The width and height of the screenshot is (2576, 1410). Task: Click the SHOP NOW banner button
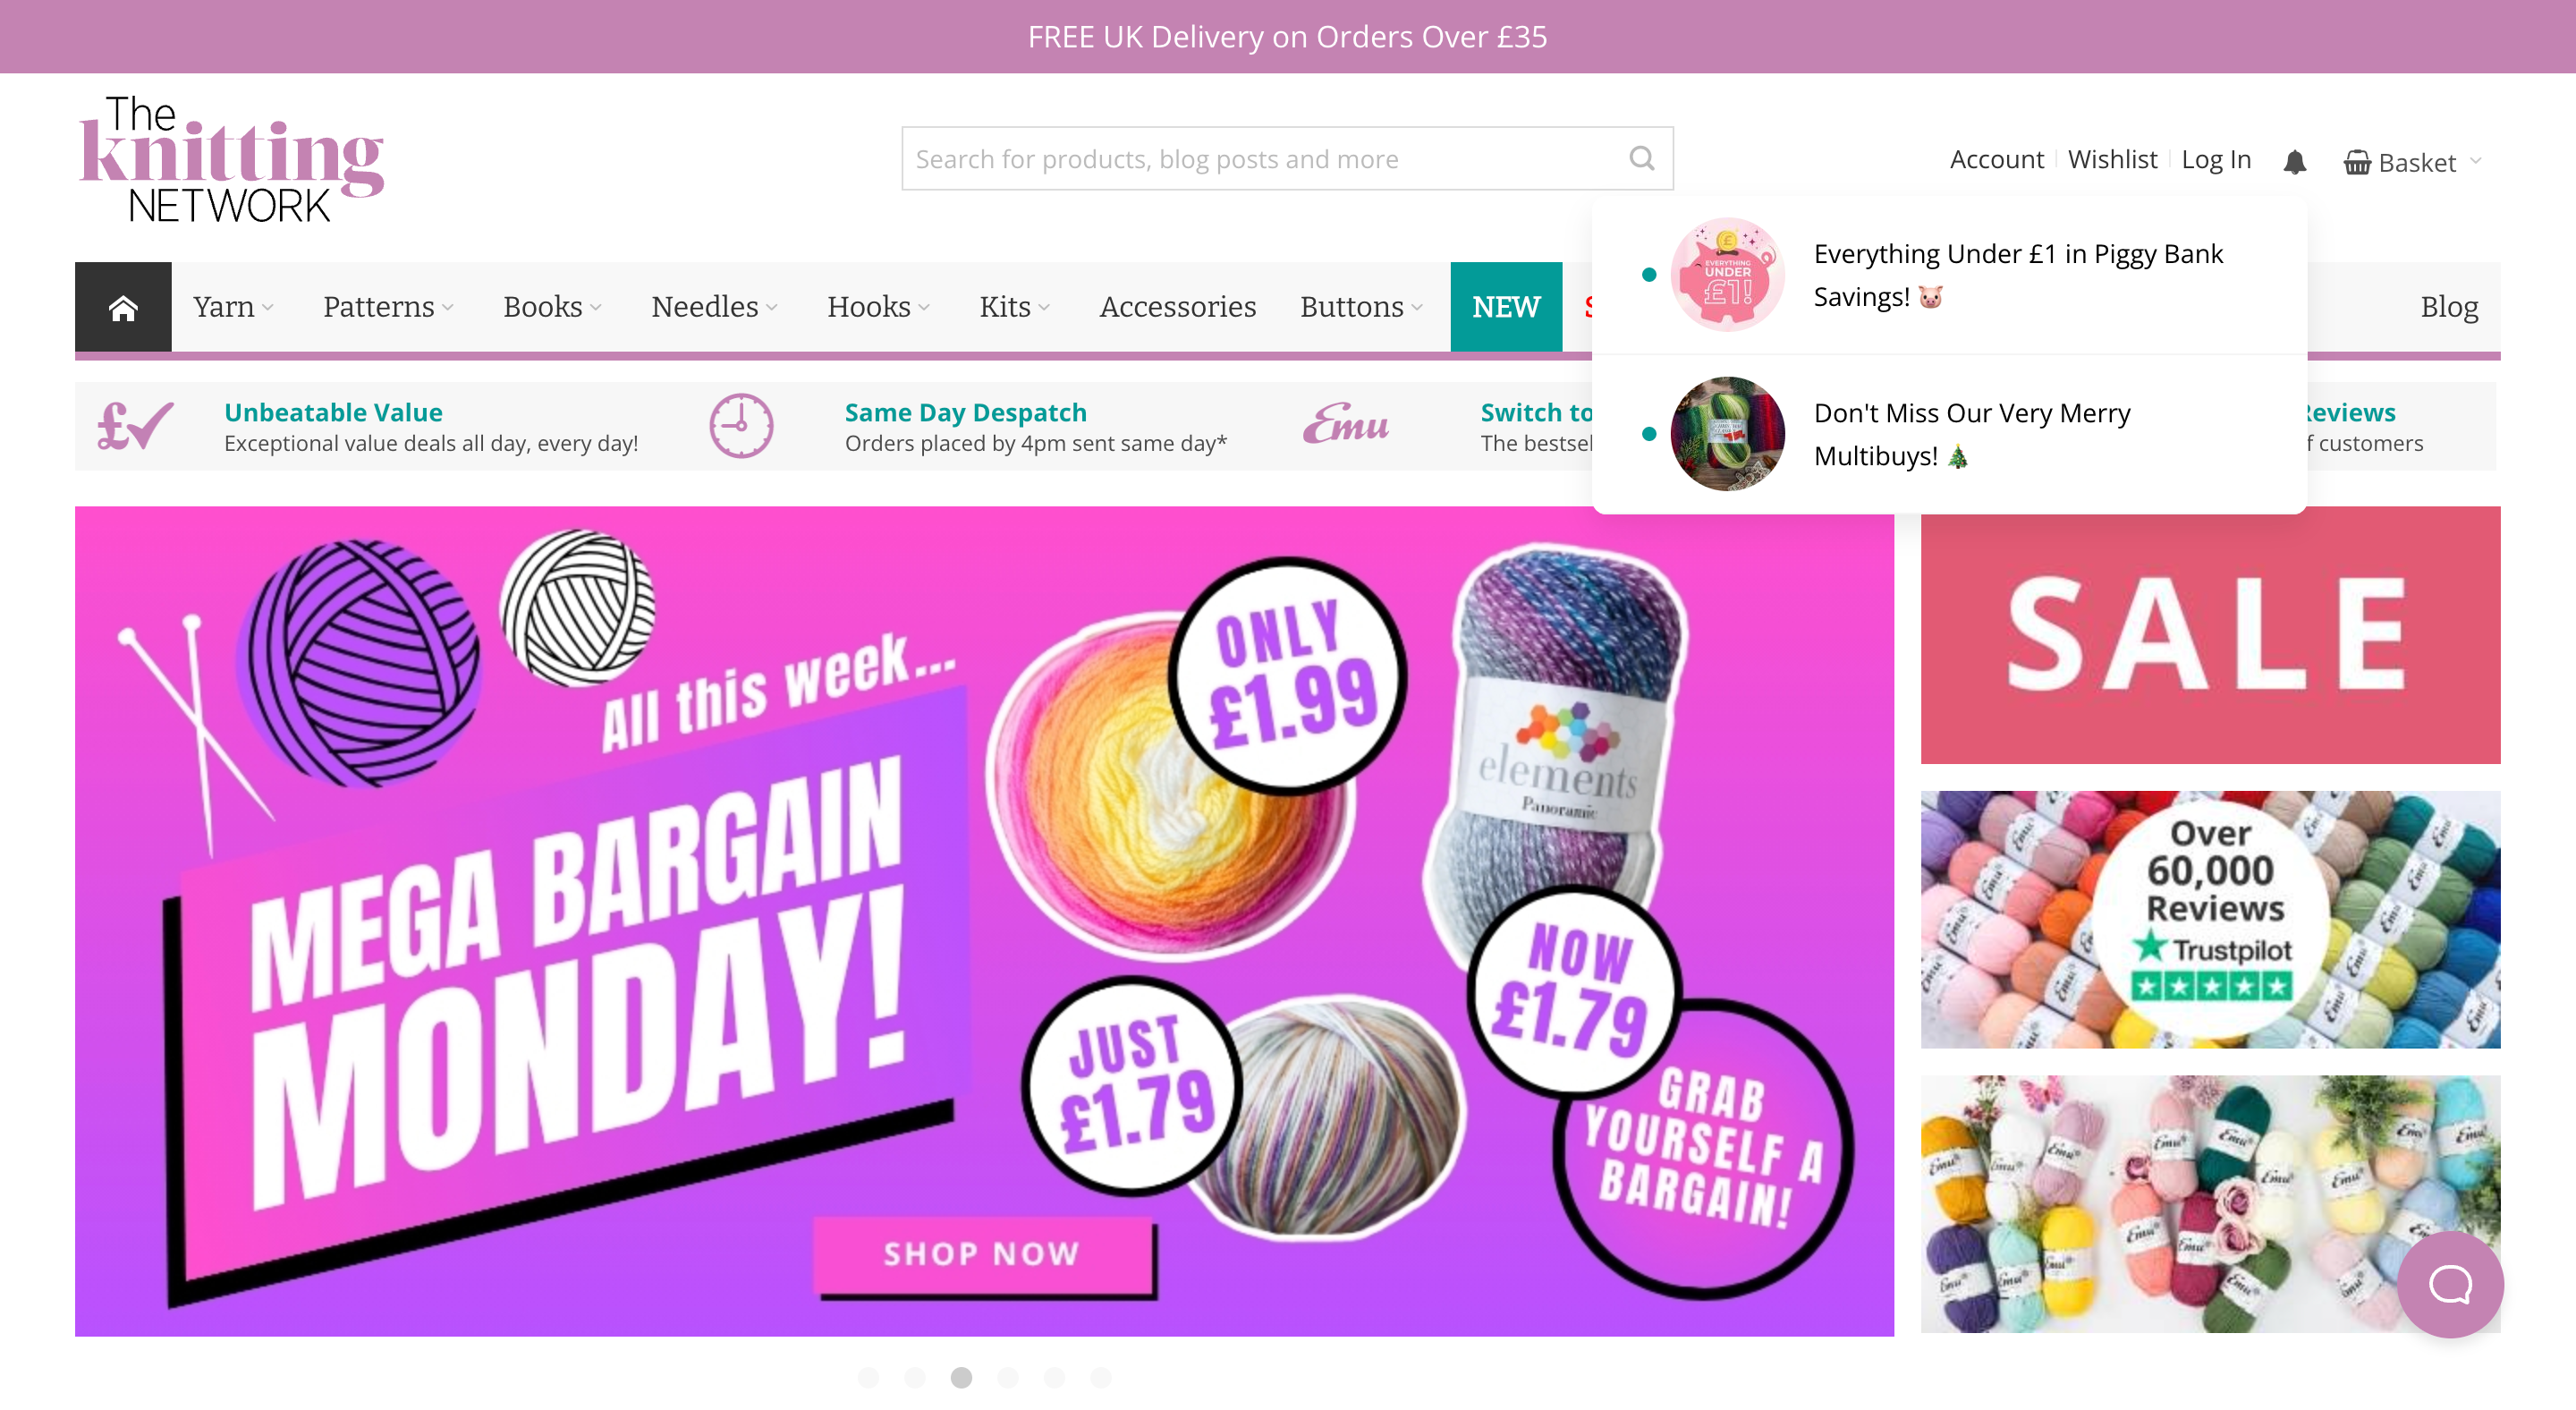coord(982,1253)
